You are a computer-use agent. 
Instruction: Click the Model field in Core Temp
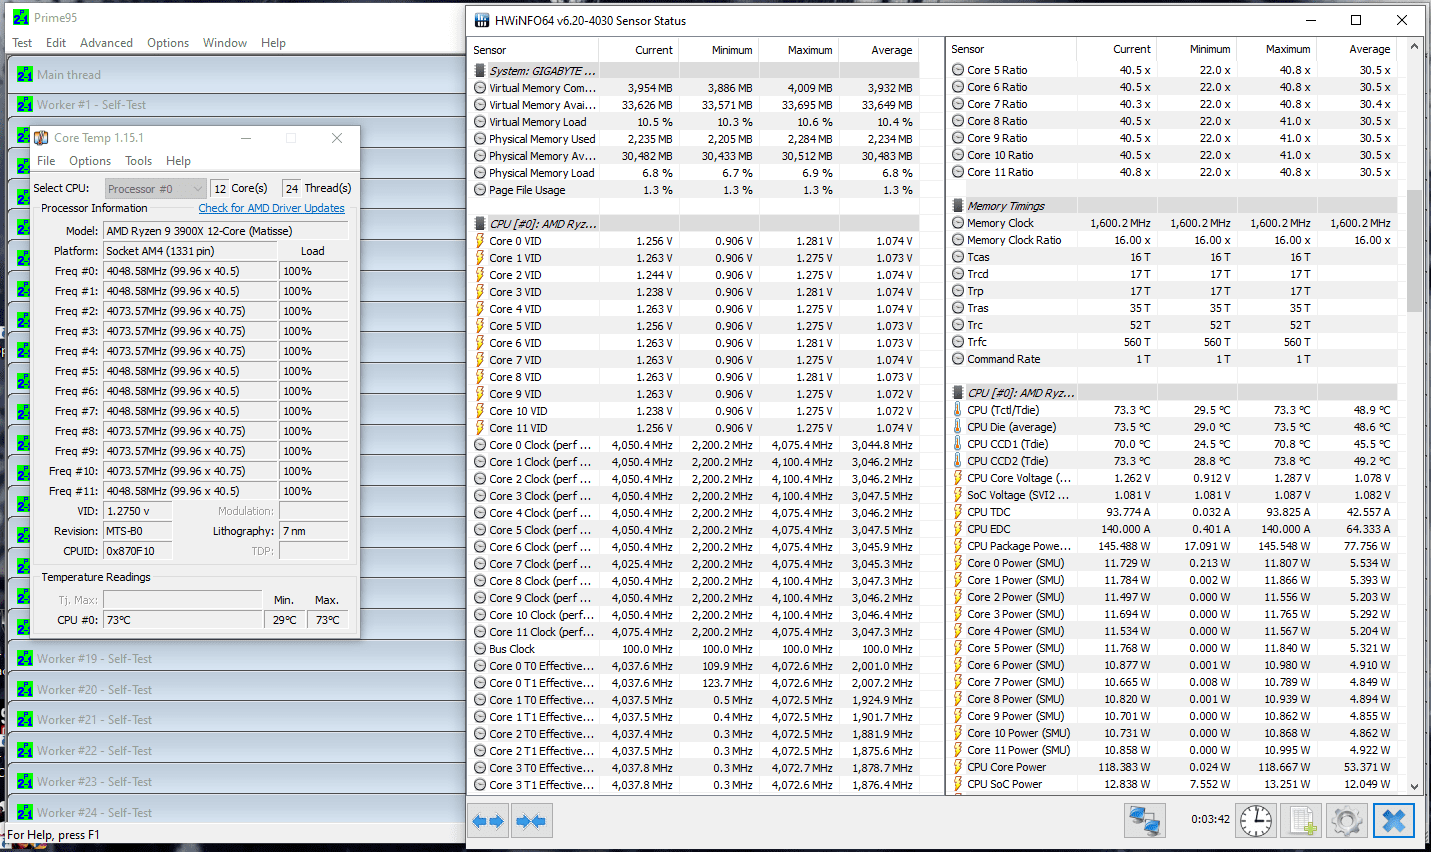pyautogui.click(x=226, y=231)
